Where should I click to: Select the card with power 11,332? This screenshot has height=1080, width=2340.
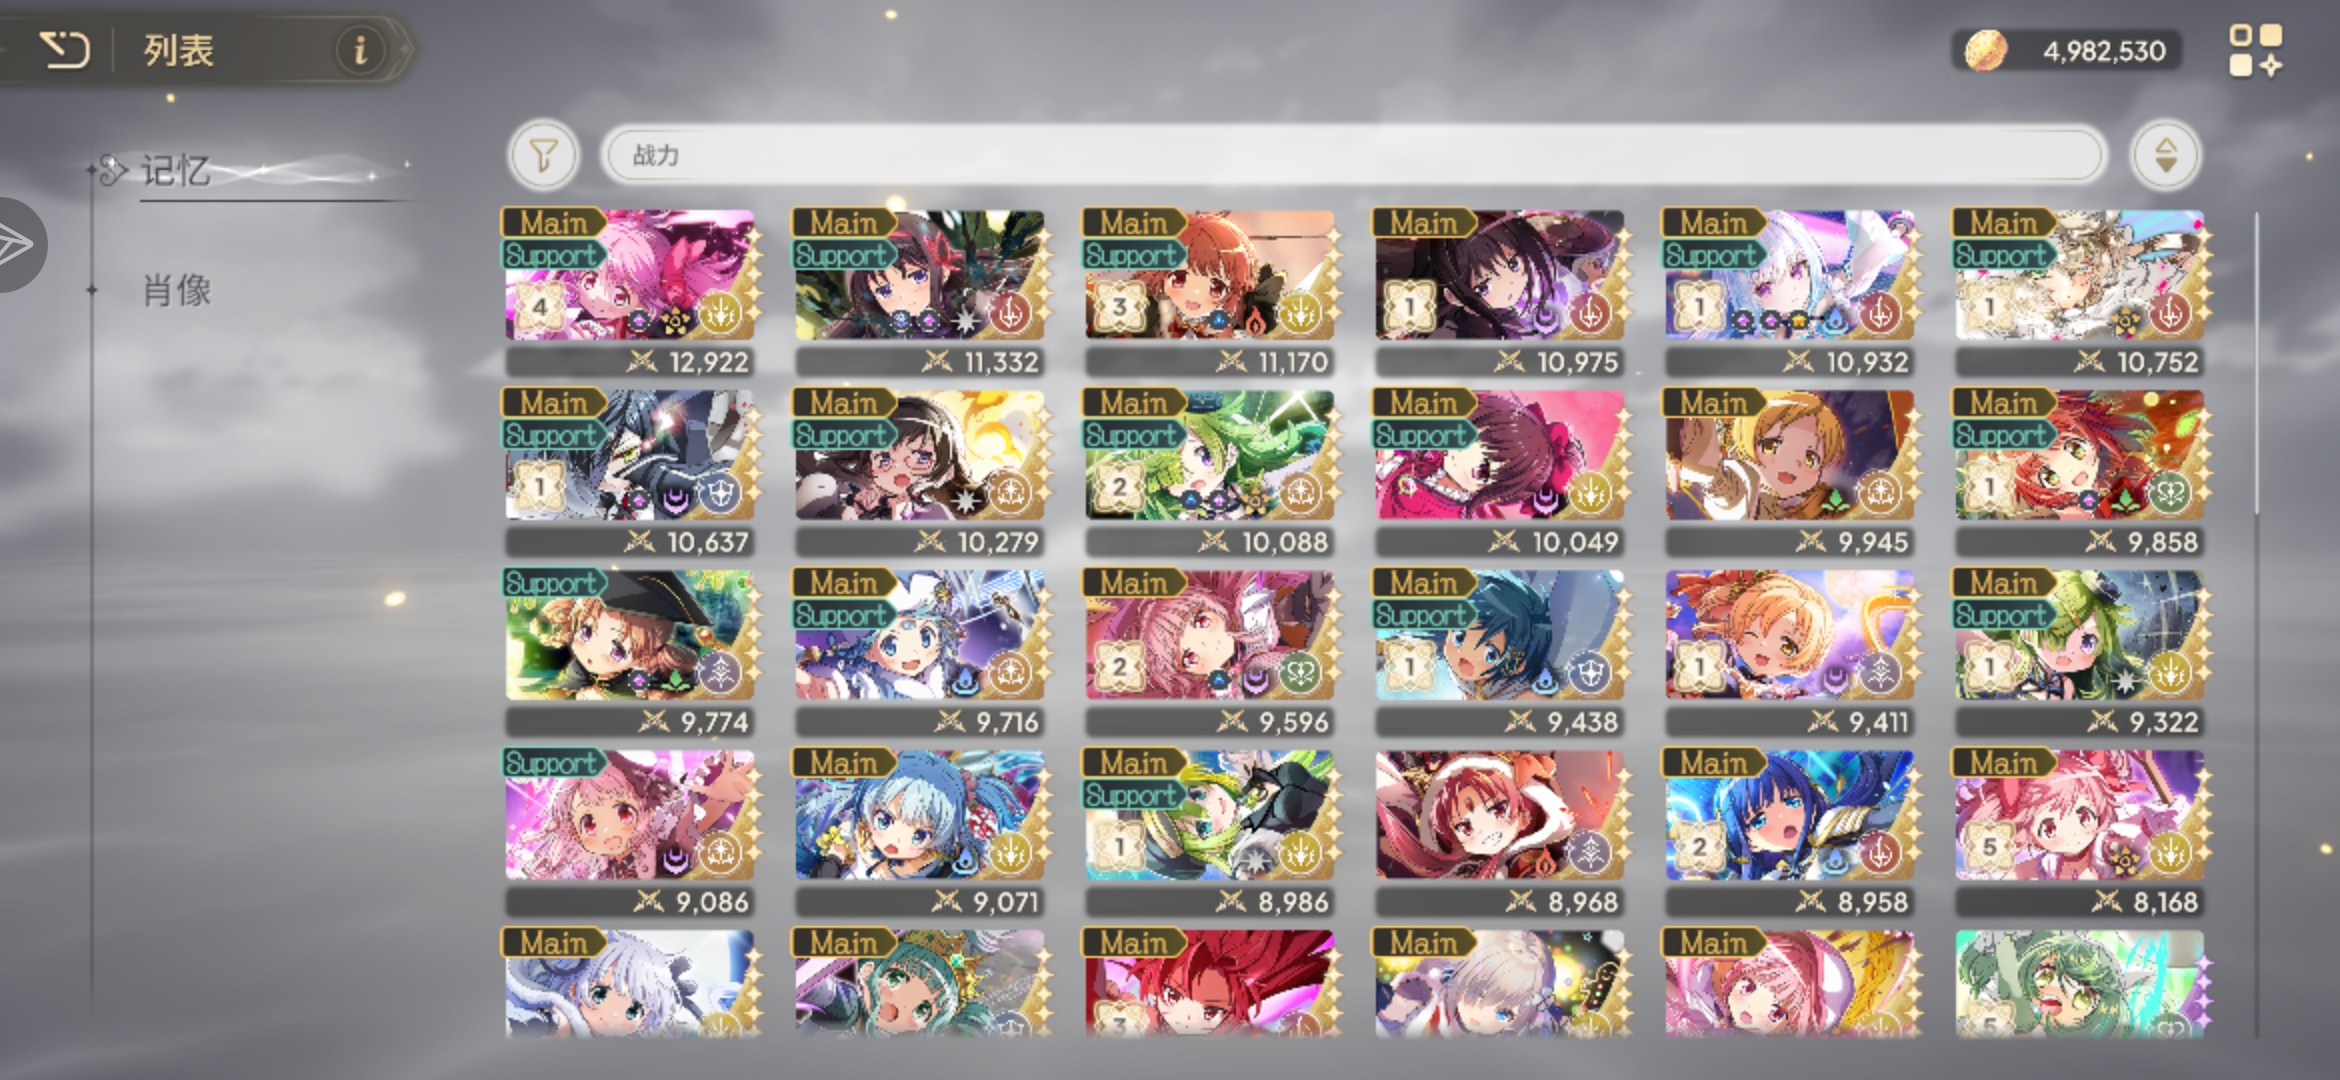[x=920, y=292]
